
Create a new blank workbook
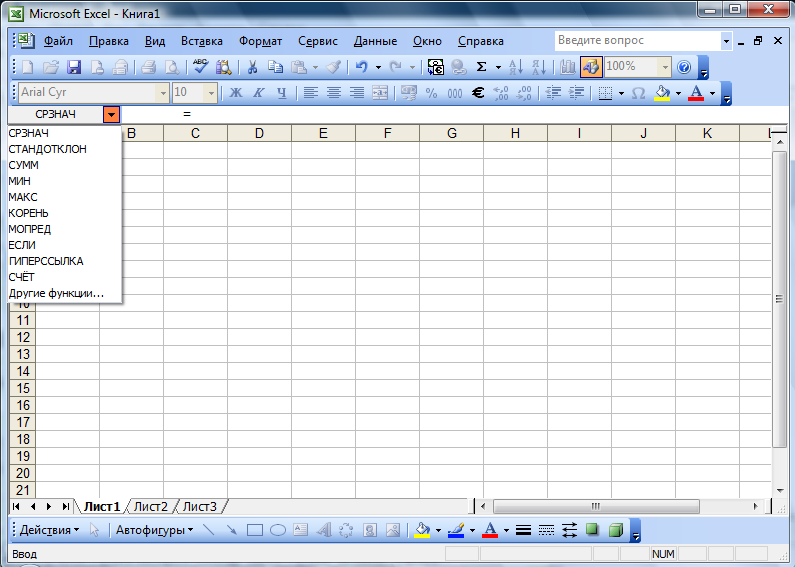[28, 67]
